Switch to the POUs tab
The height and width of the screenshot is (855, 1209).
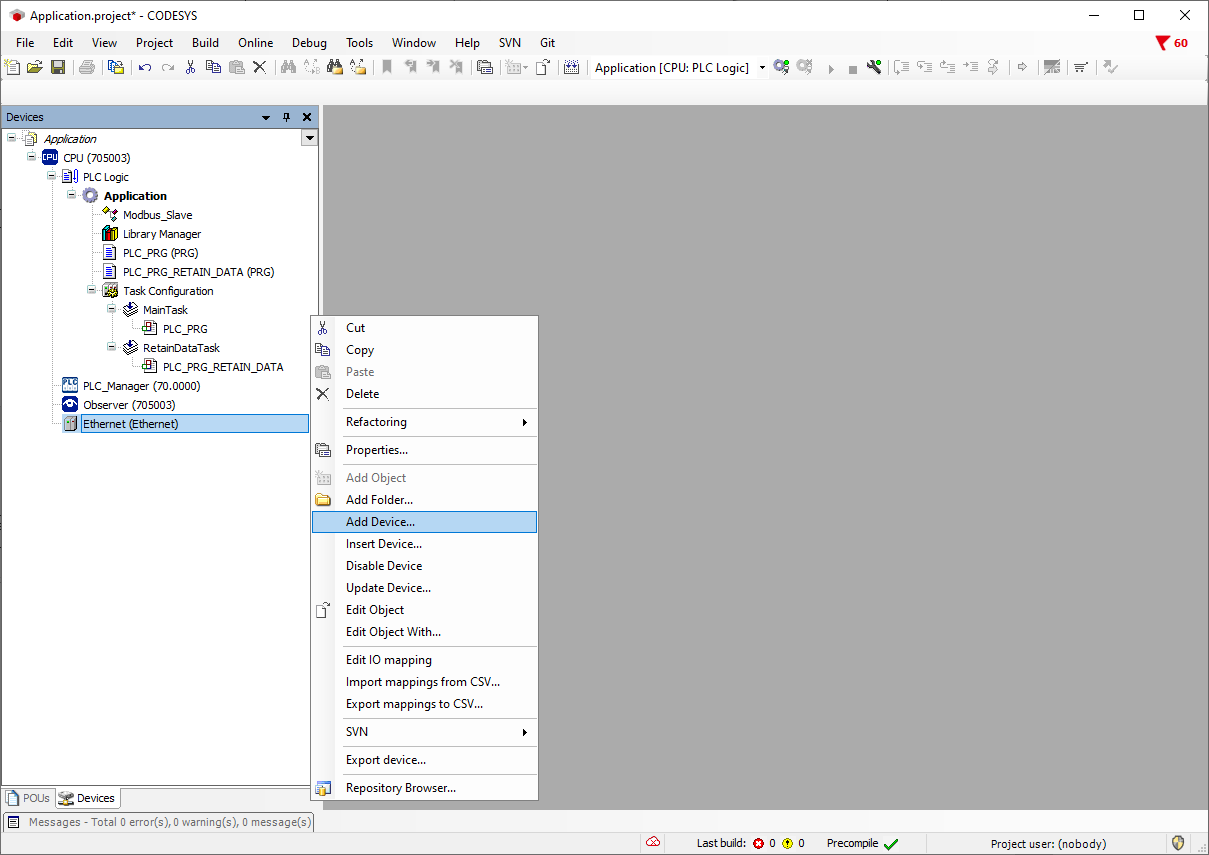pyautogui.click(x=28, y=798)
